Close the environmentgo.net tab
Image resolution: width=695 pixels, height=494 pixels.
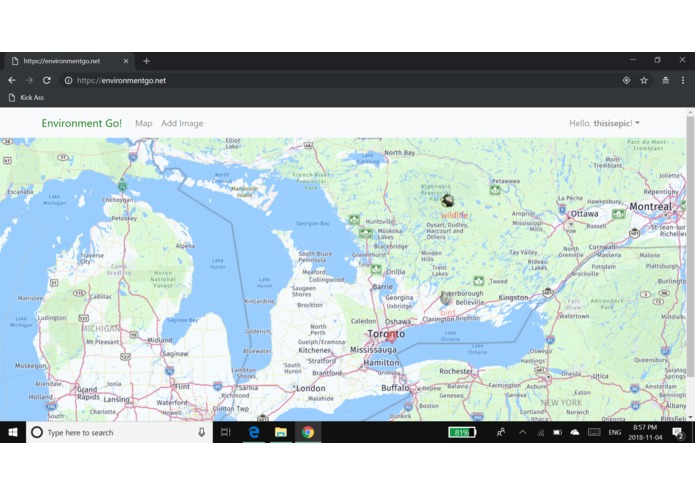tap(126, 61)
